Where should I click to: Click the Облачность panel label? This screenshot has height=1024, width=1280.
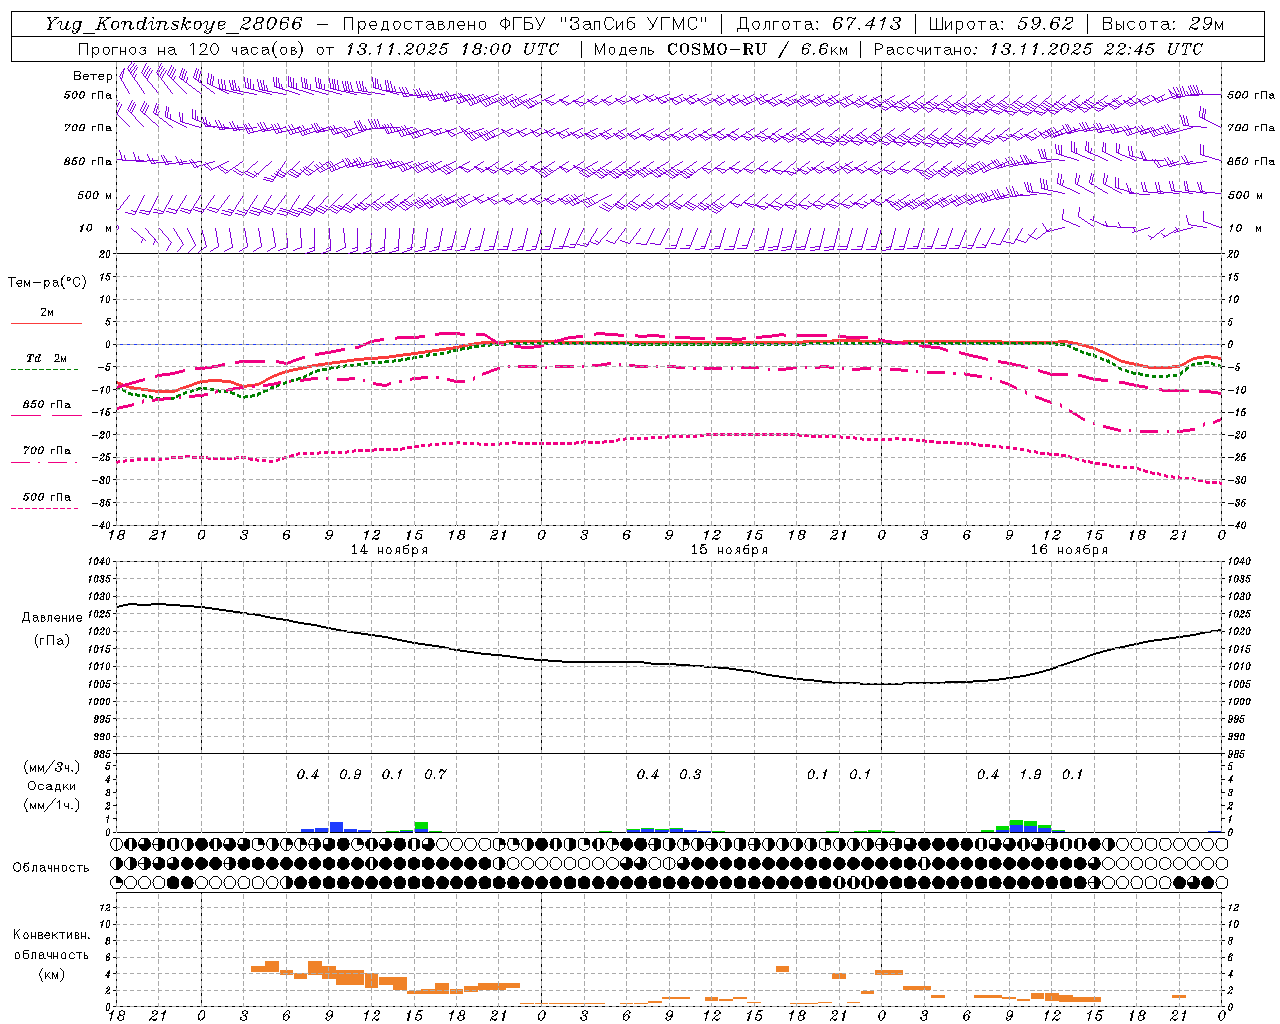(x=51, y=867)
